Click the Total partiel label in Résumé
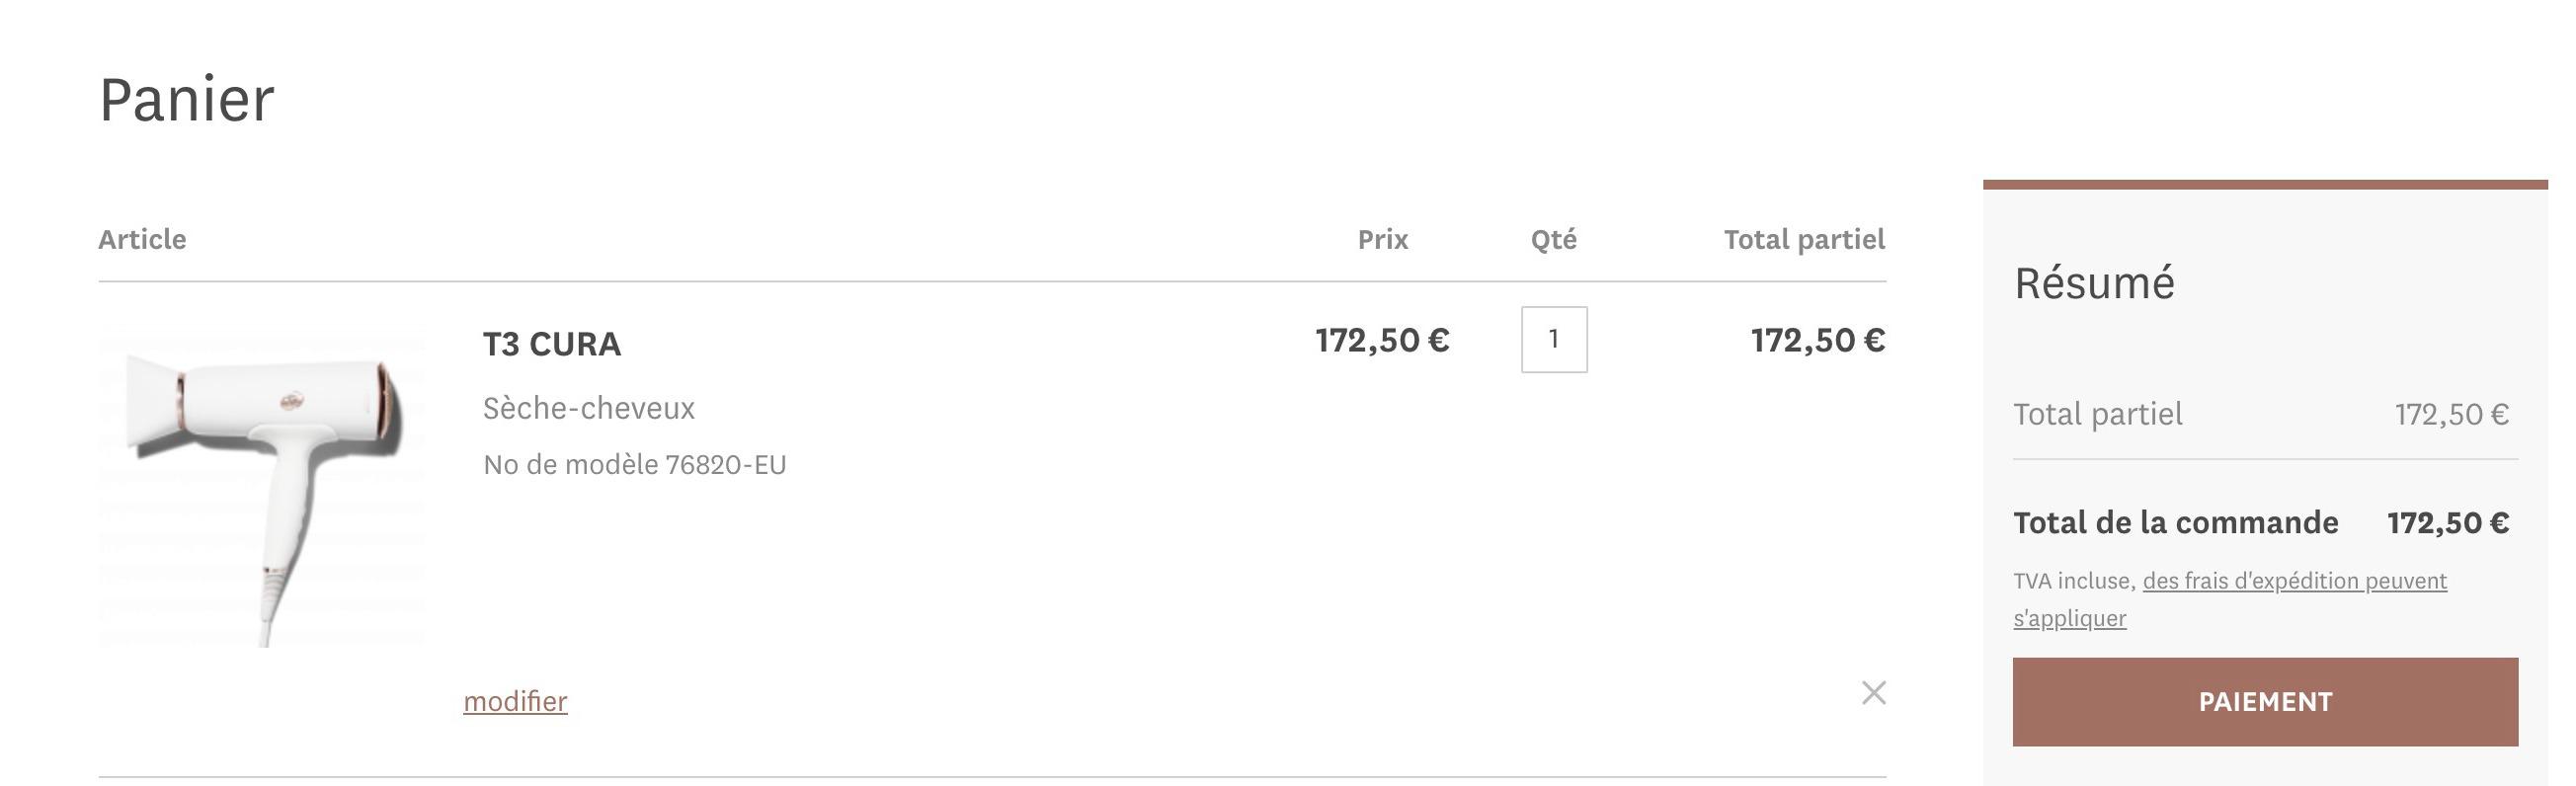Screen dimensions: 2576x786 (2098, 414)
